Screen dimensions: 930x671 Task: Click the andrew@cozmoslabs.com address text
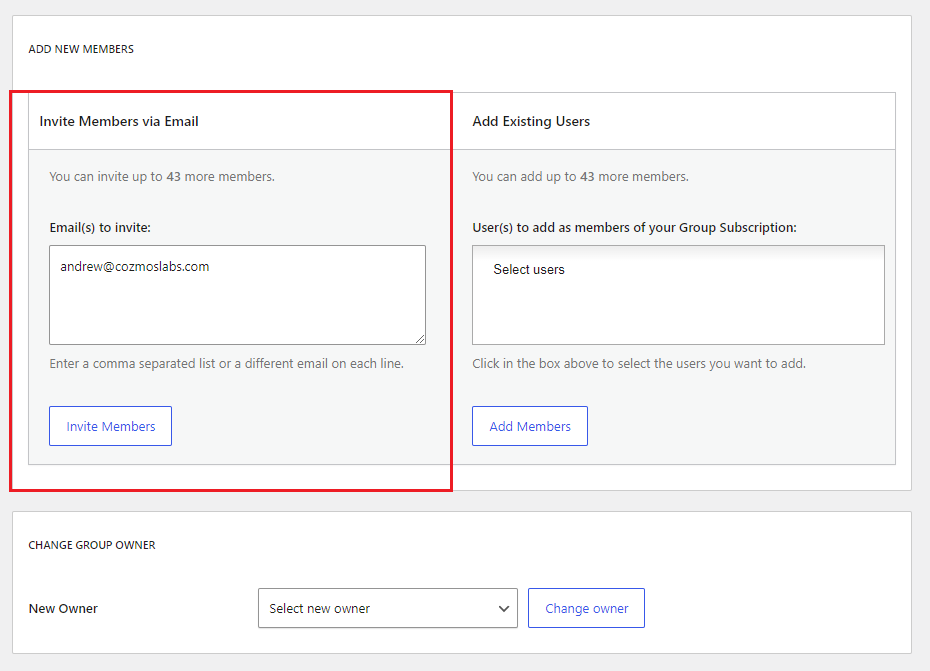[x=135, y=266]
